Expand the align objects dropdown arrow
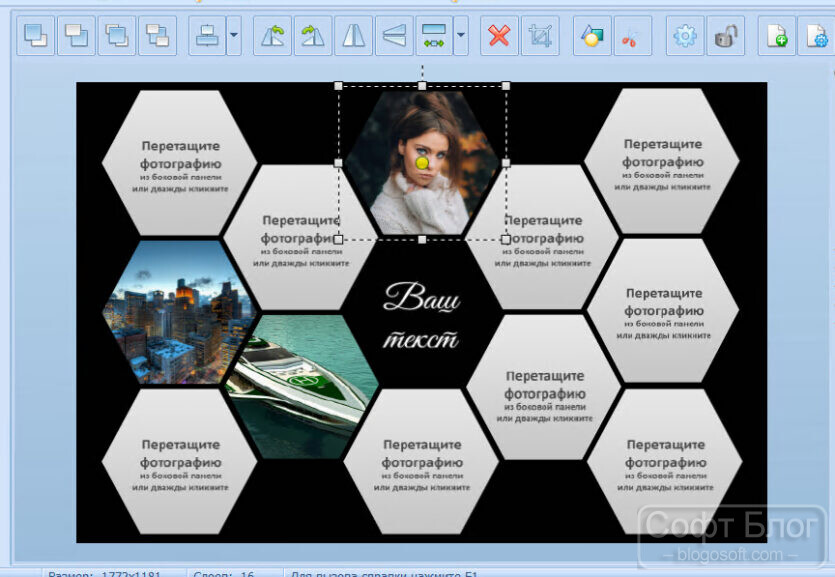 coord(234,36)
